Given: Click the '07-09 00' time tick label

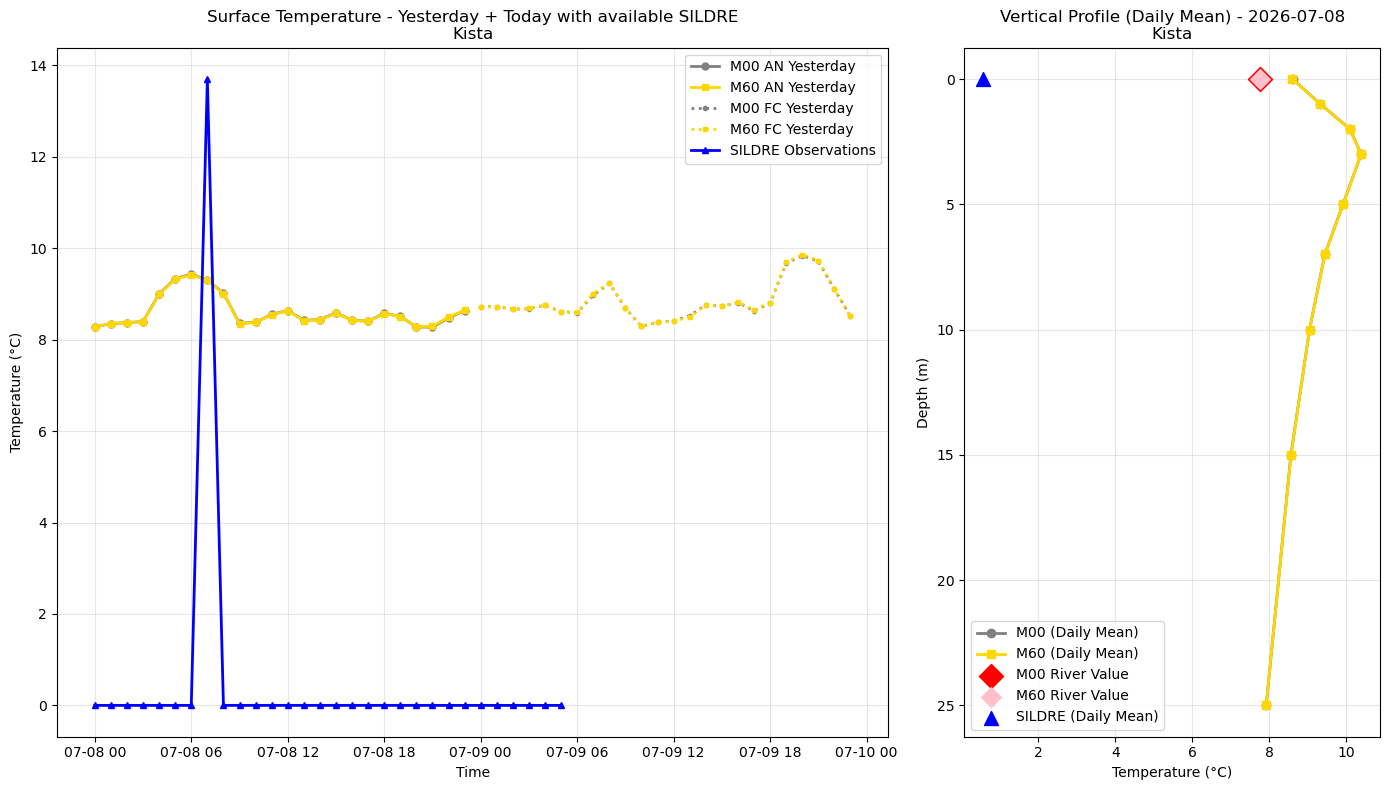Looking at the screenshot, I should (481, 752).
